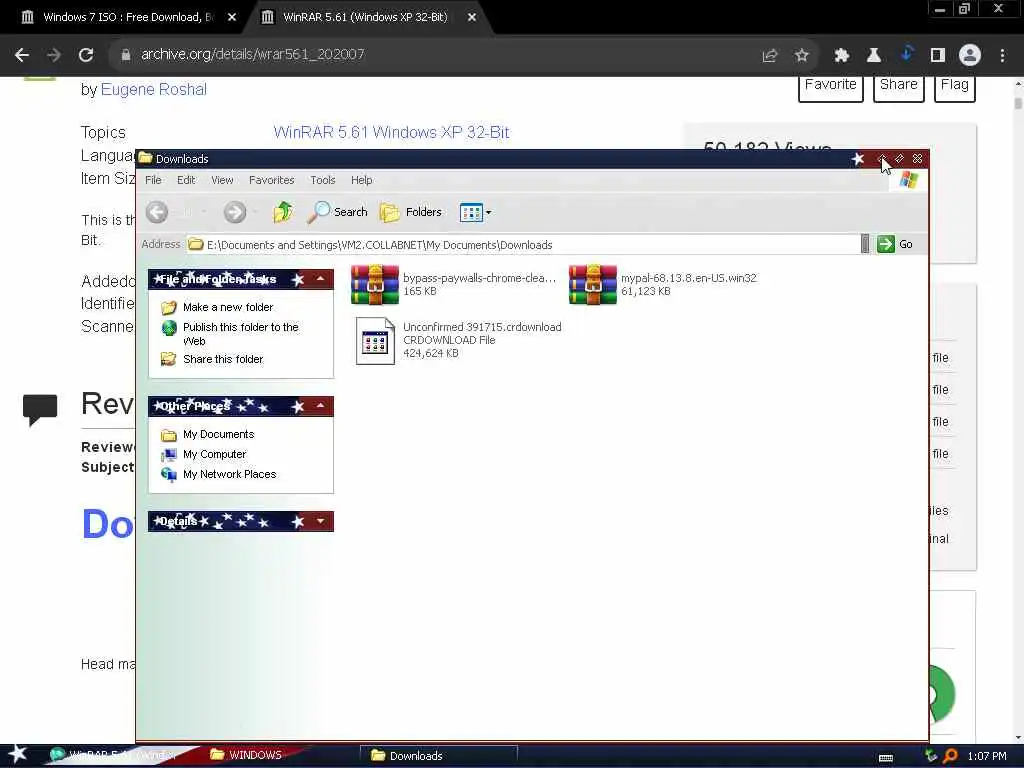Open the Tools menu in Downloads window
The height and width of the screenshot is (768, 1024).
tap(323, 180)
